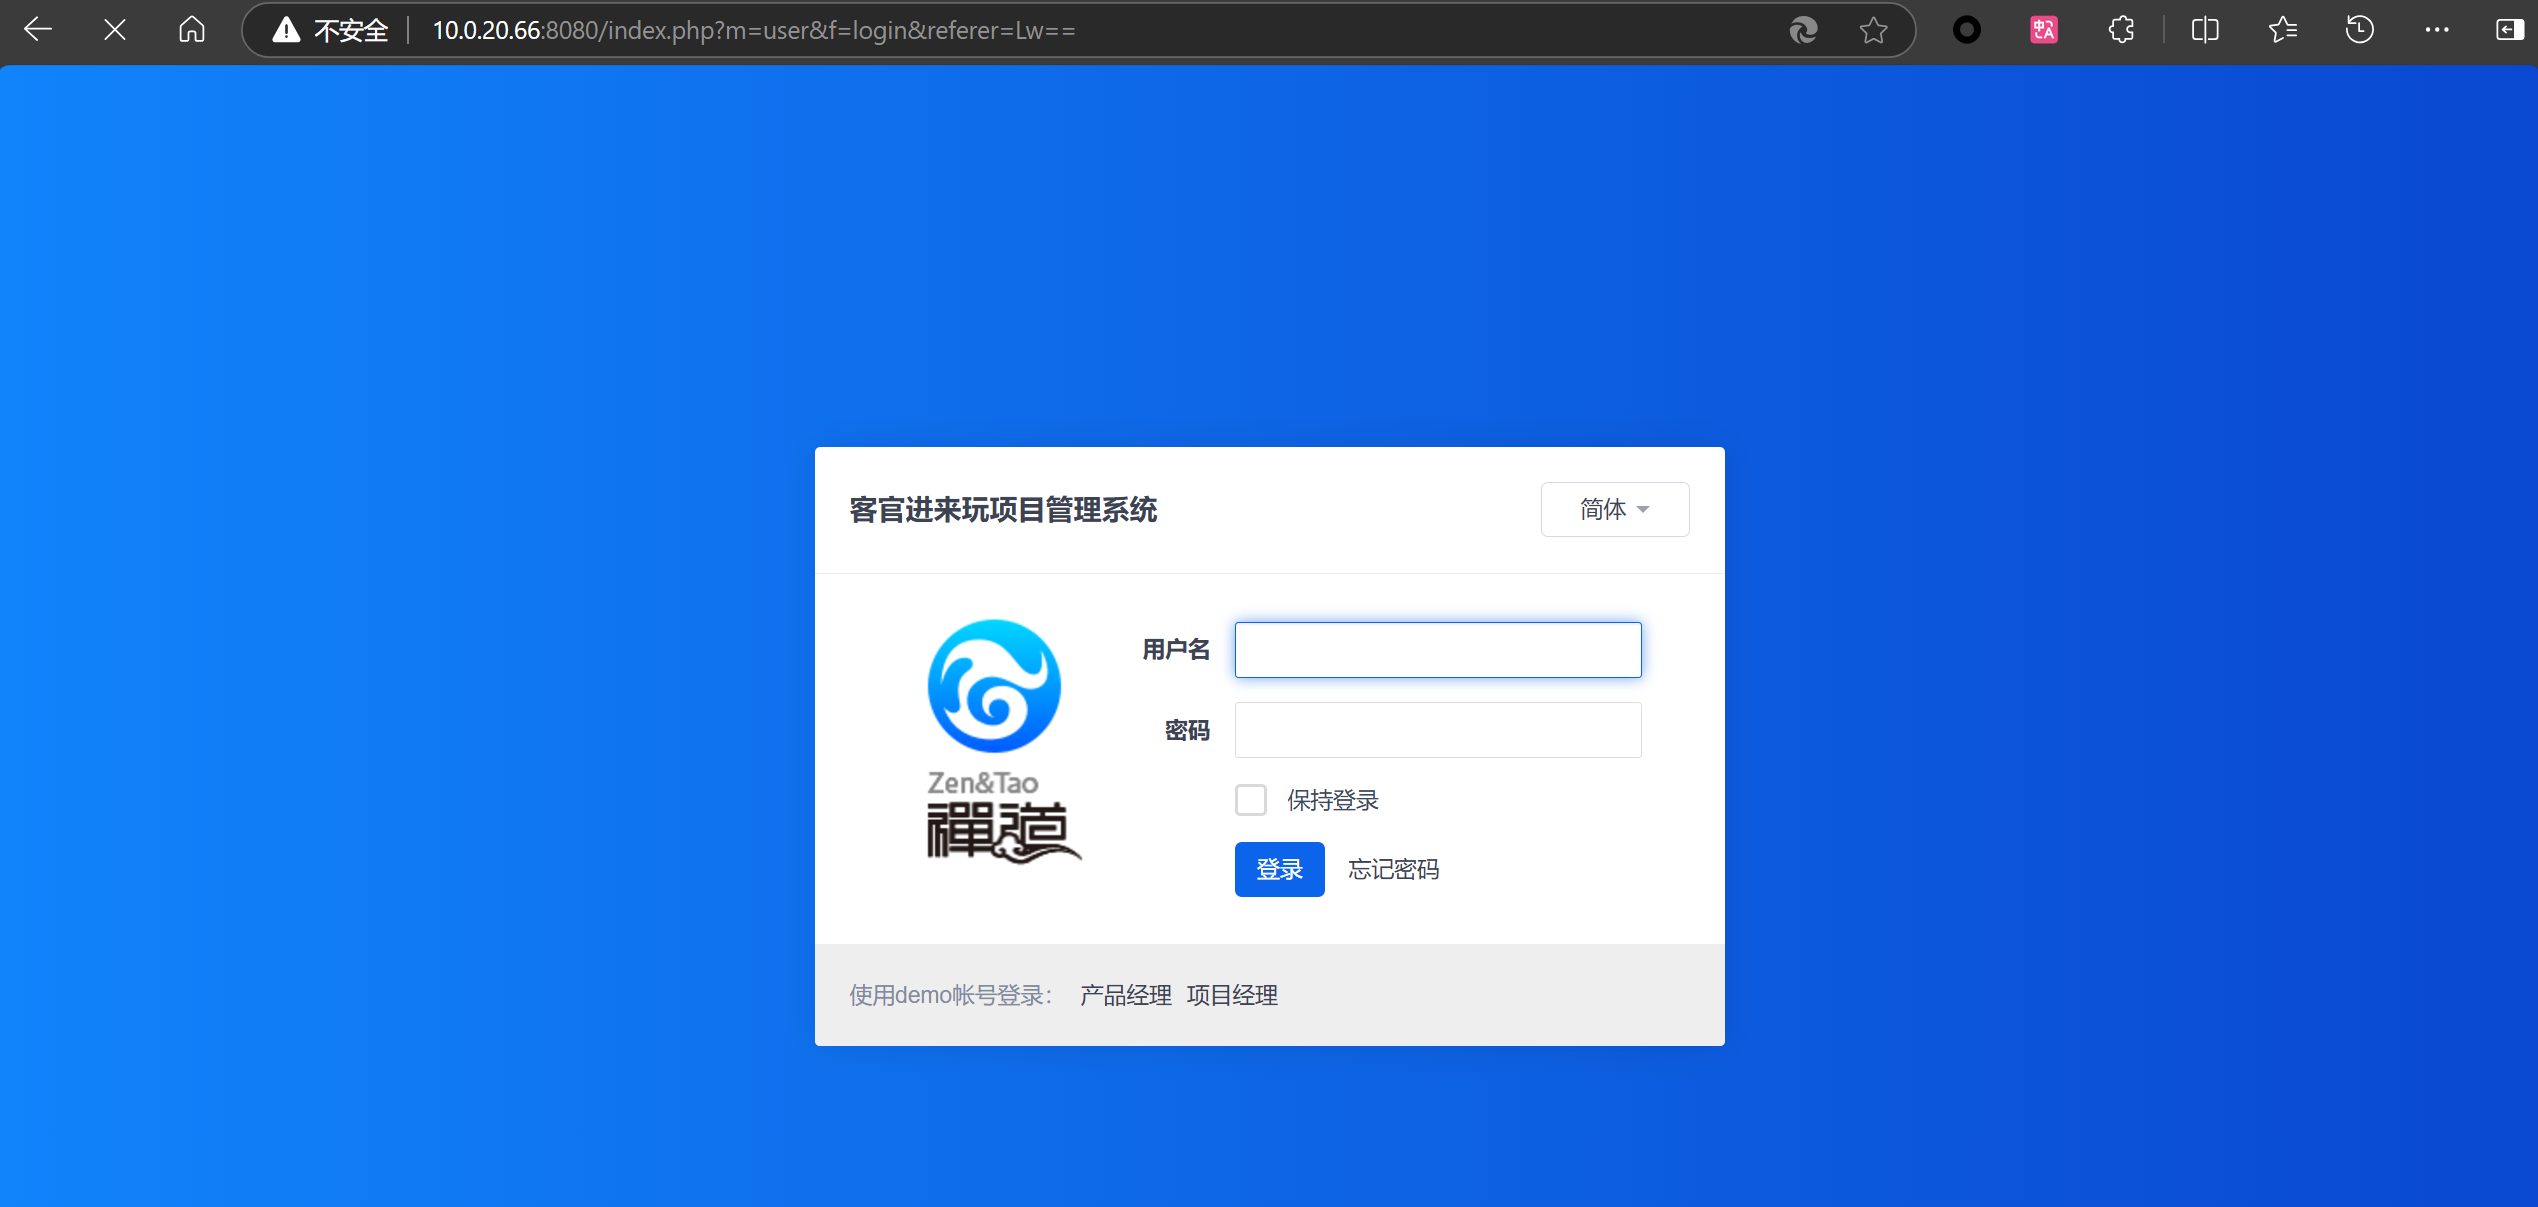Focus the 用户名 input field

click(x=1437, y=650)
